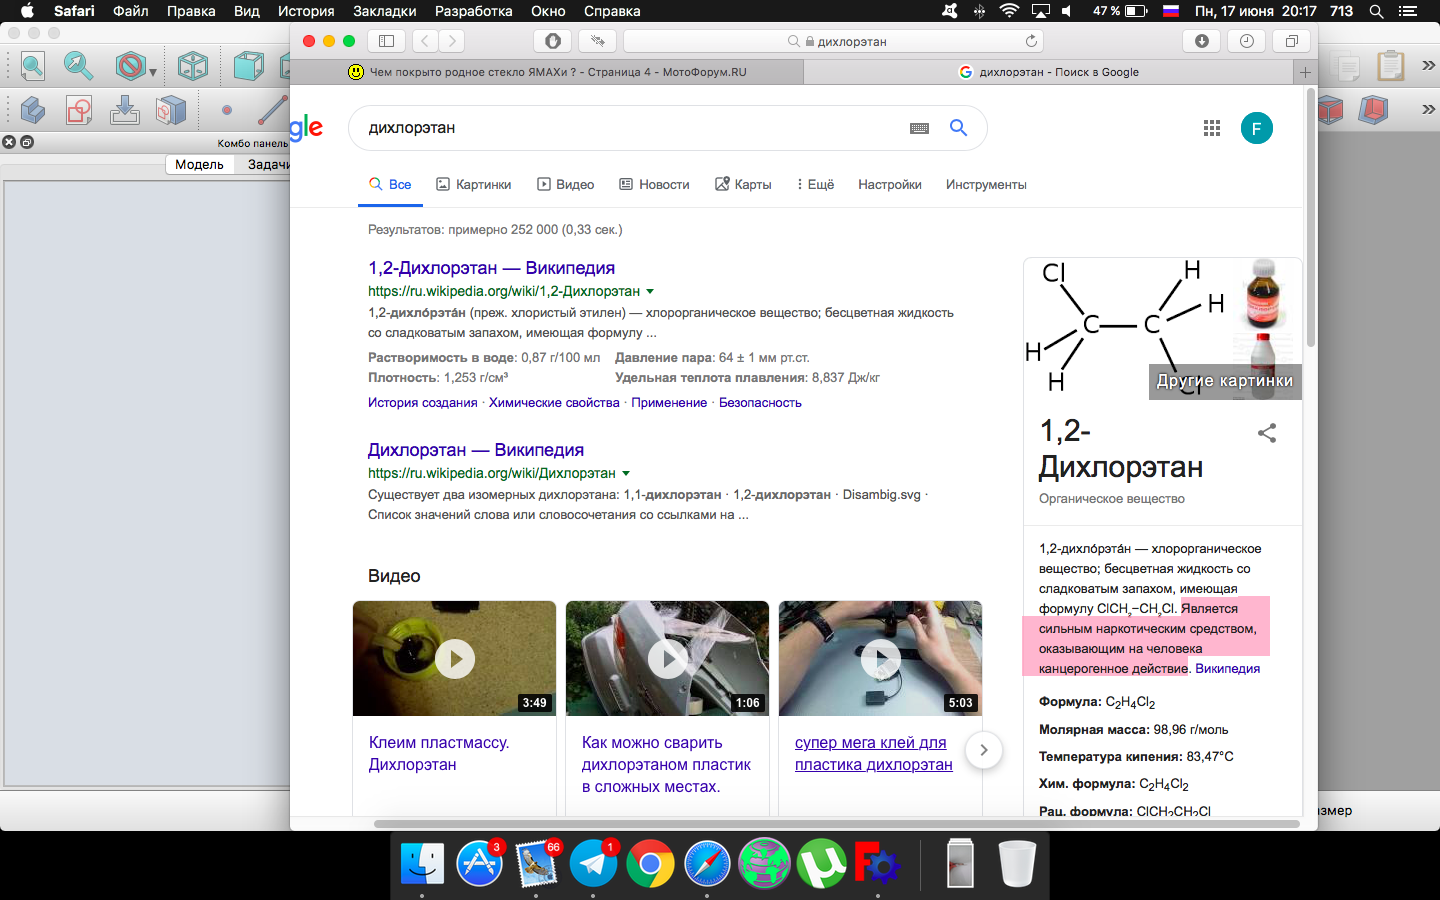The width and height of the screenshot is (1440, 900).
Task: Expand the dropdown arrow next to Дихлорэтан wiki URL
Action: [626, 473]
